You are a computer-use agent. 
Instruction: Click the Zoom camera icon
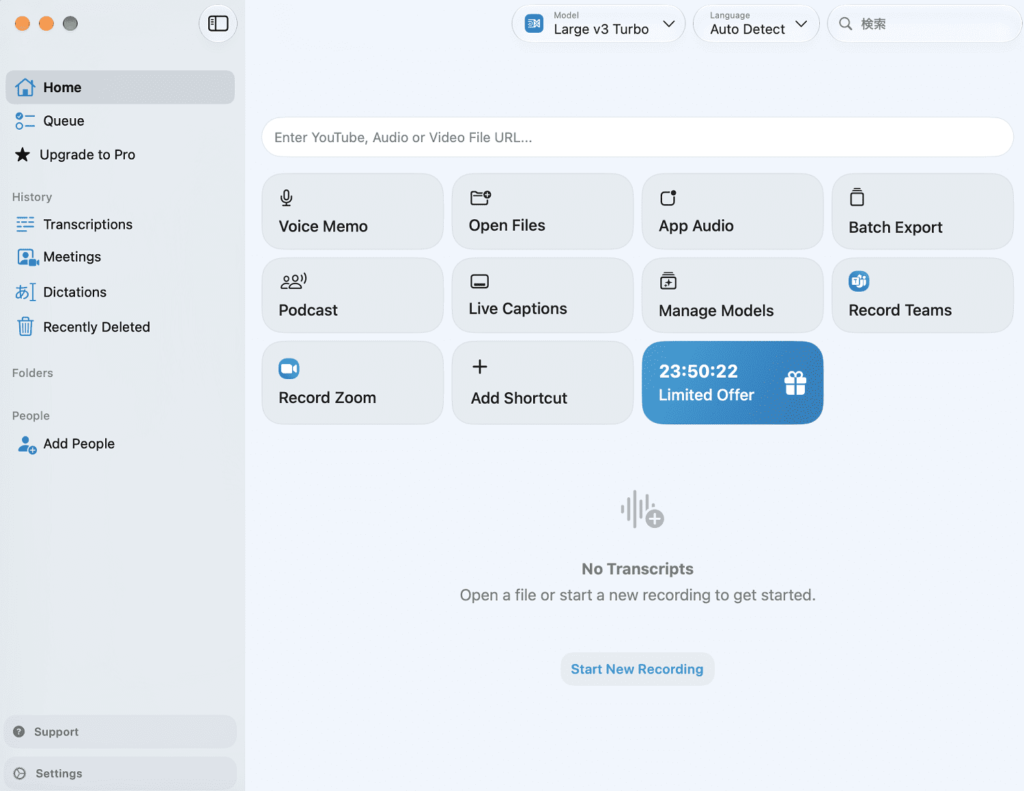point(289,368)
